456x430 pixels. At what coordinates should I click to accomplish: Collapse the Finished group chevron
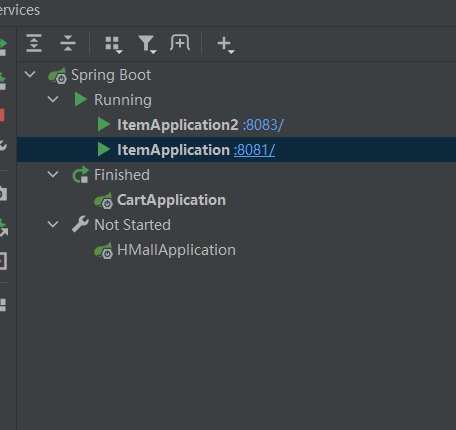(x=53, y=174)
